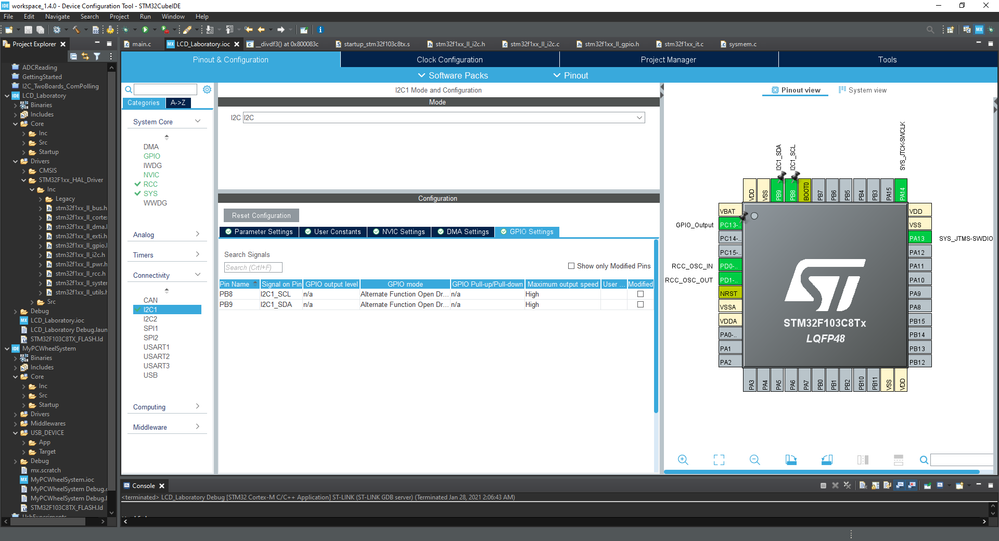Click the Link with Editor icon
The image size is (999, 541).
pyautogui.click(x=85, y=56)
